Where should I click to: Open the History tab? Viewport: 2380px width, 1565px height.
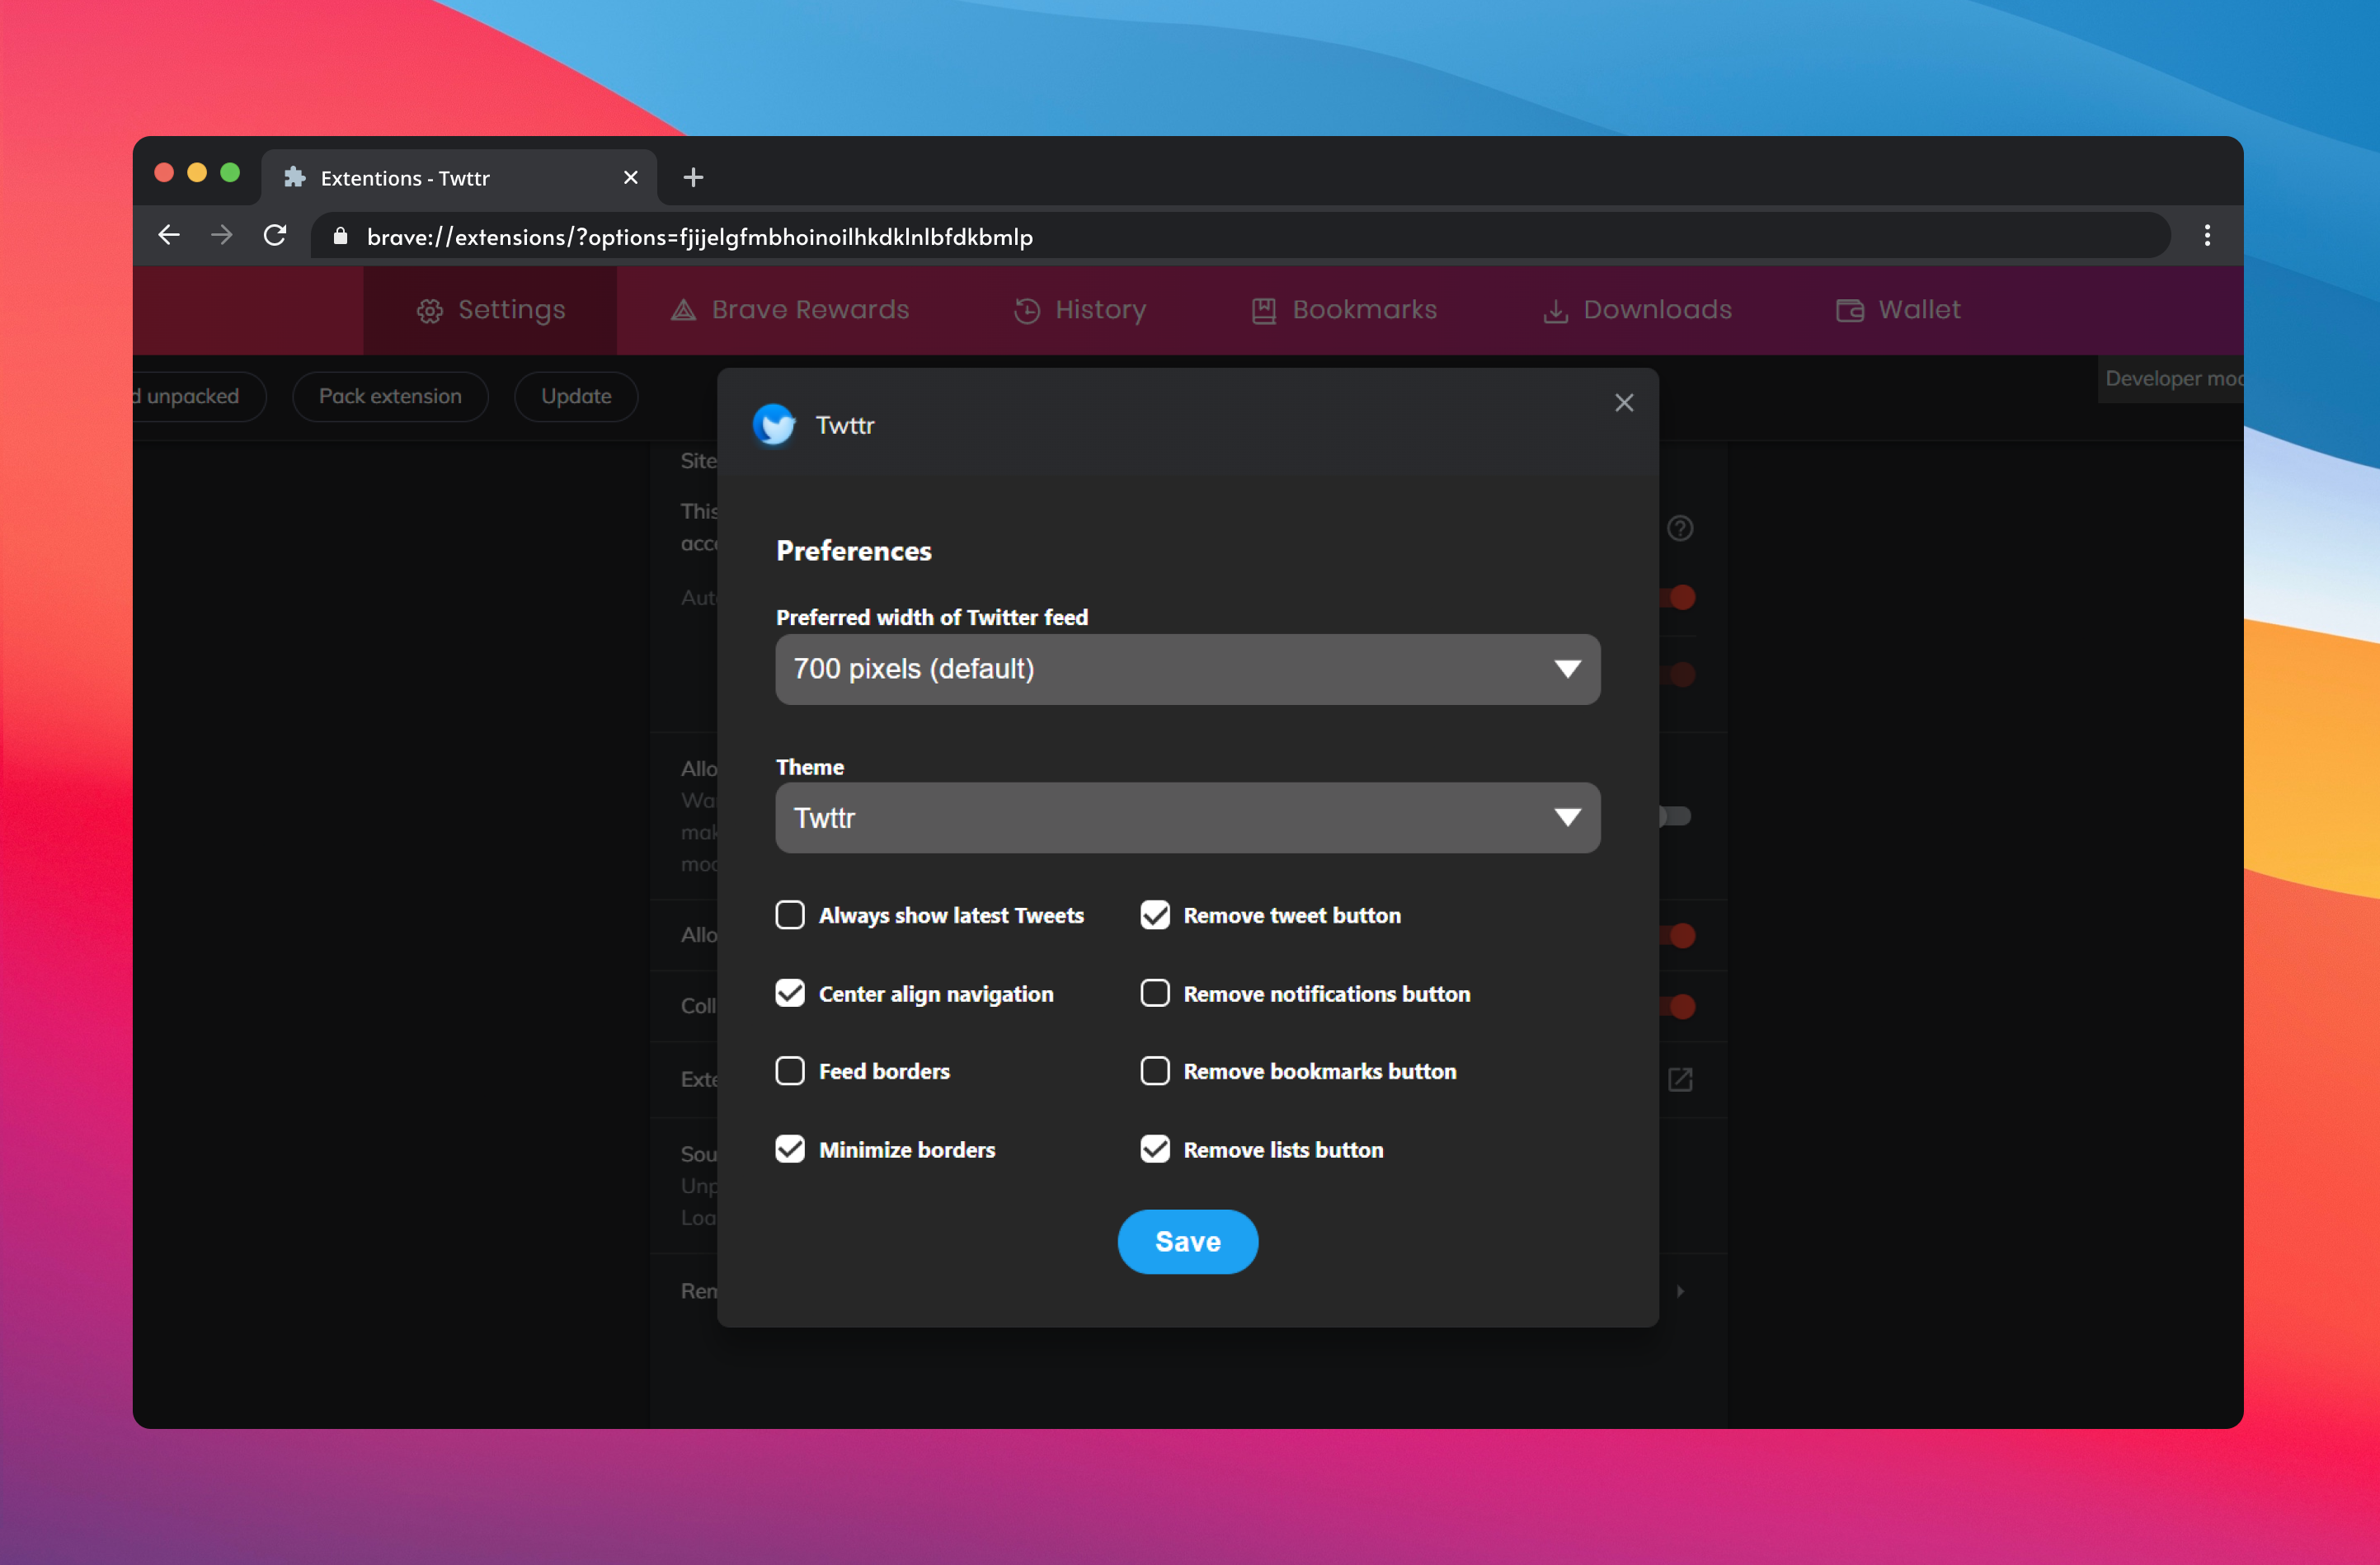[1080, 310]
